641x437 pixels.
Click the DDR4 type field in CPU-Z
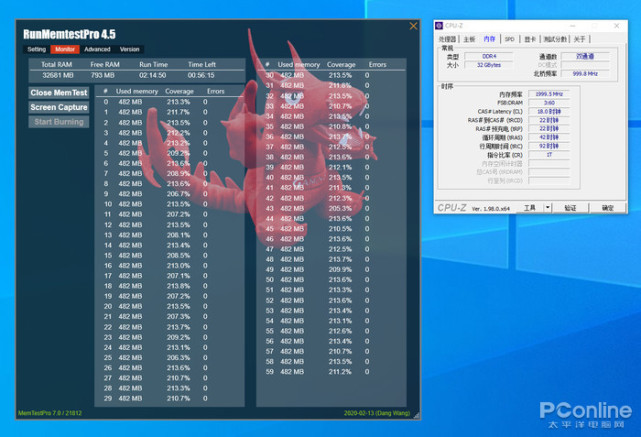click(x=489, y=56)
